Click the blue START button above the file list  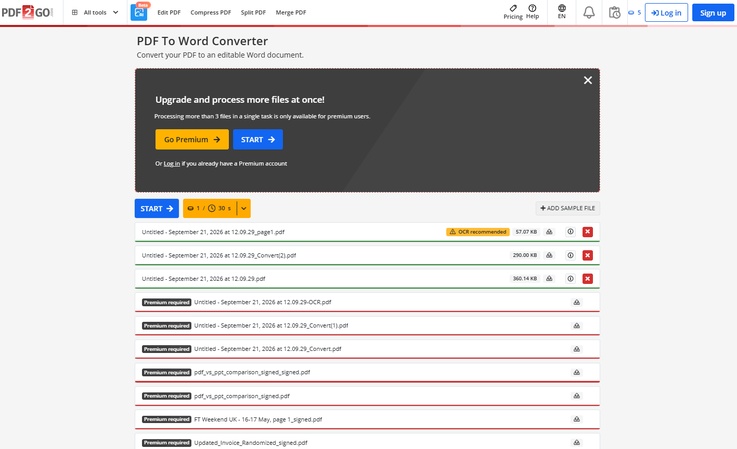157,208
